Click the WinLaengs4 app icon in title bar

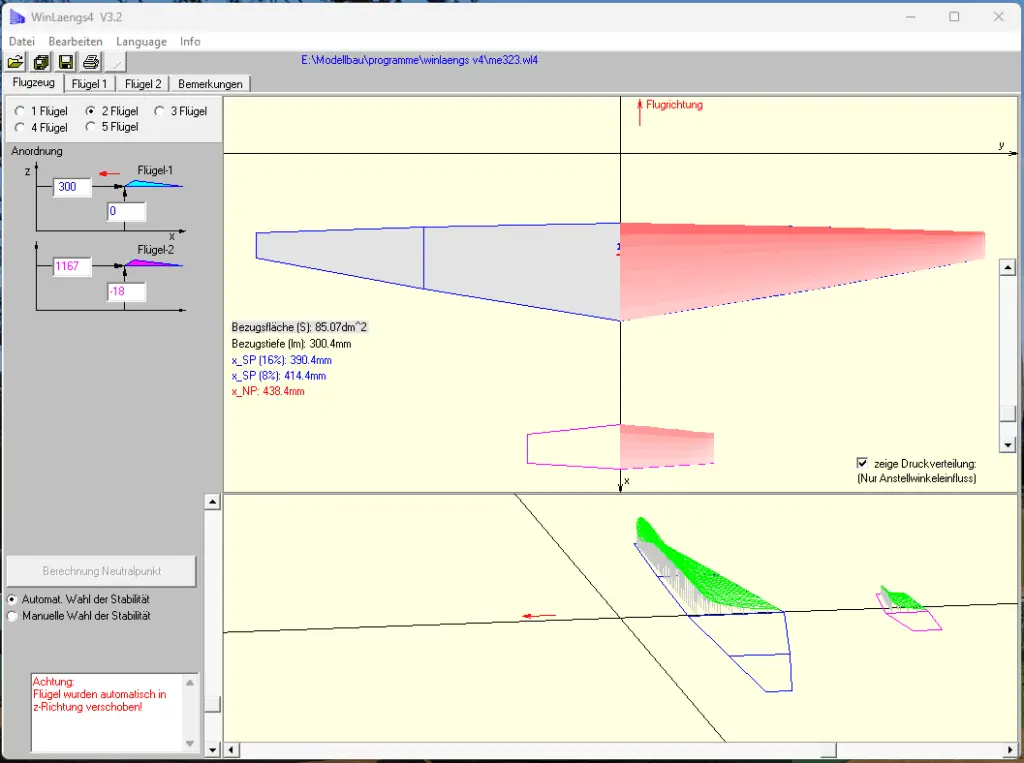pyautogui.click(x=17, y=17)
